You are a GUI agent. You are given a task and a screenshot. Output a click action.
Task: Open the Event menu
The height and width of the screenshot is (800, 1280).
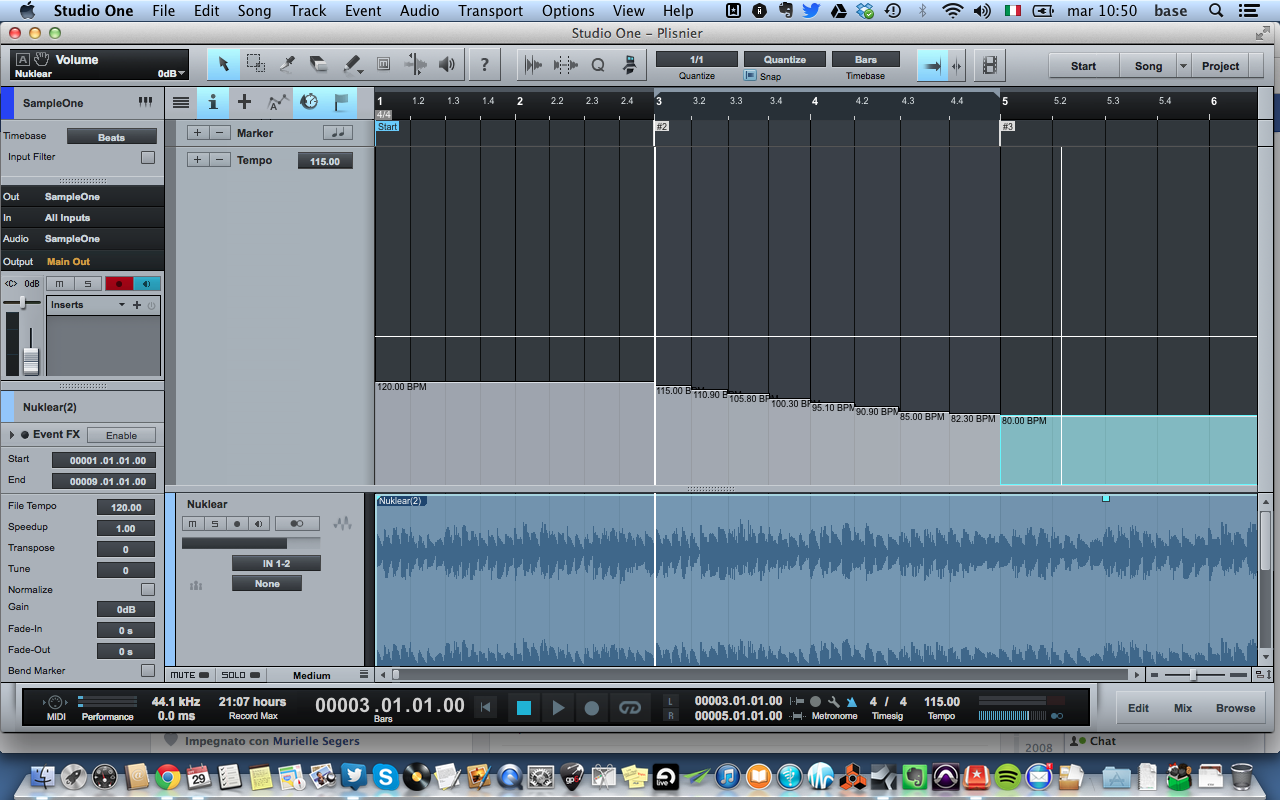coord(363,11)
